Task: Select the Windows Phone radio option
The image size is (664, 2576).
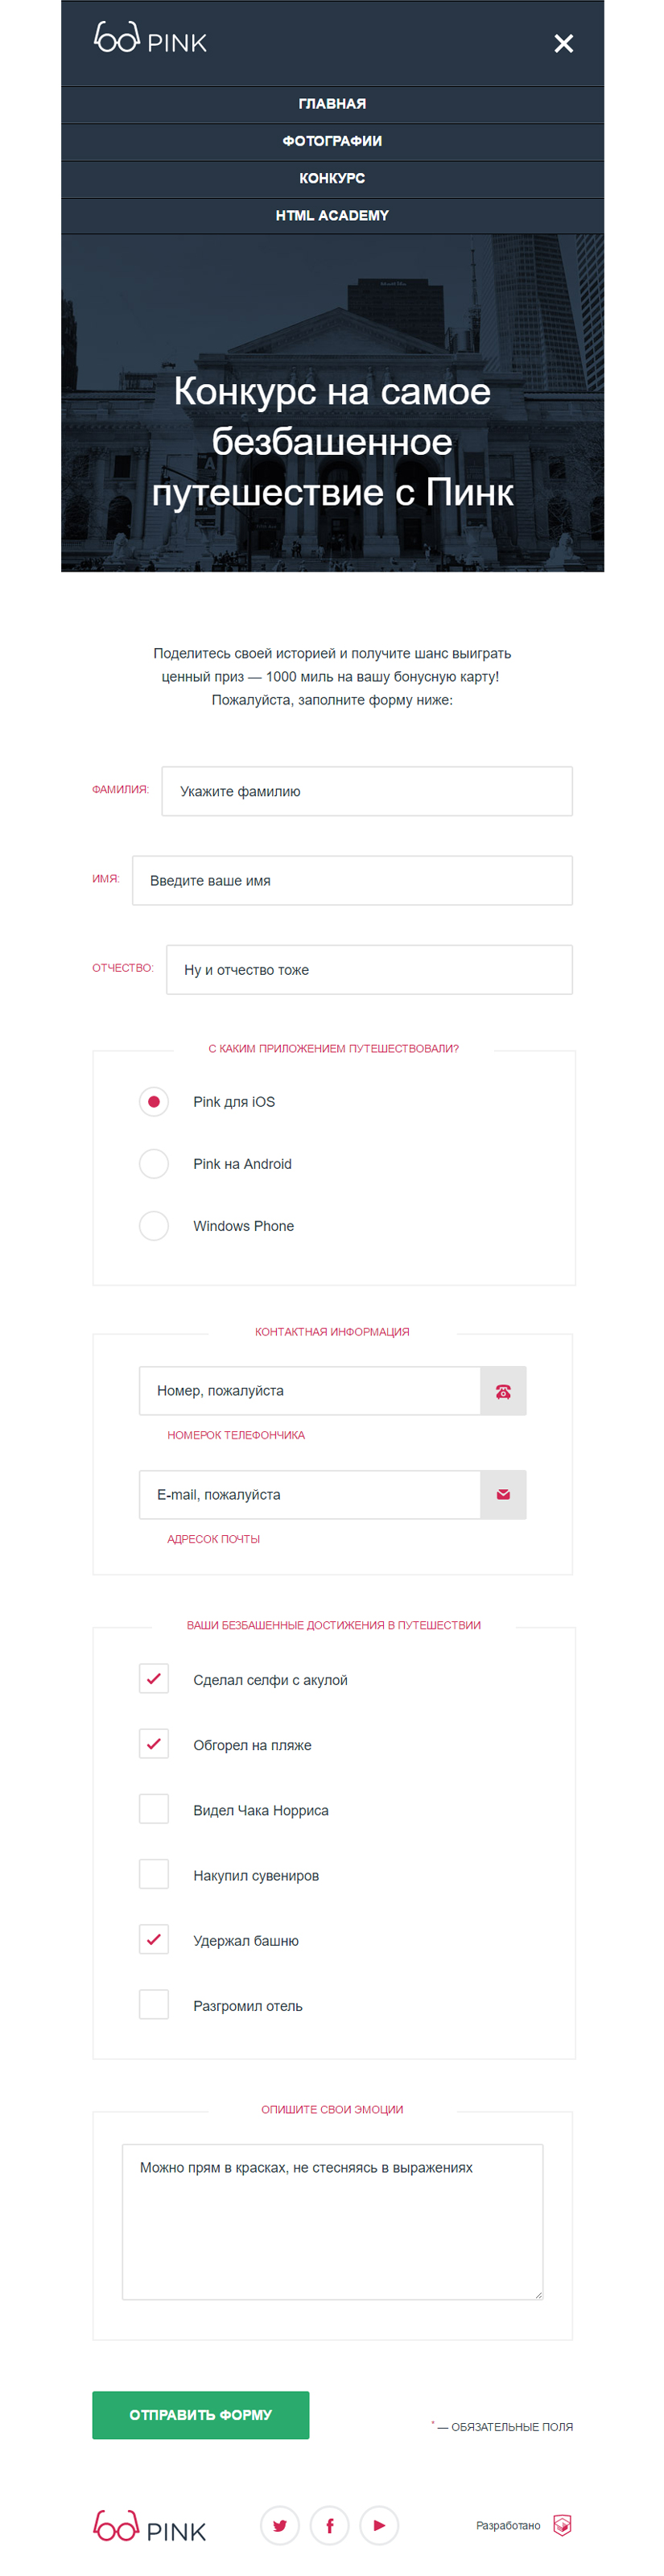Action: pyautogui.click(x=154, y=1225)
